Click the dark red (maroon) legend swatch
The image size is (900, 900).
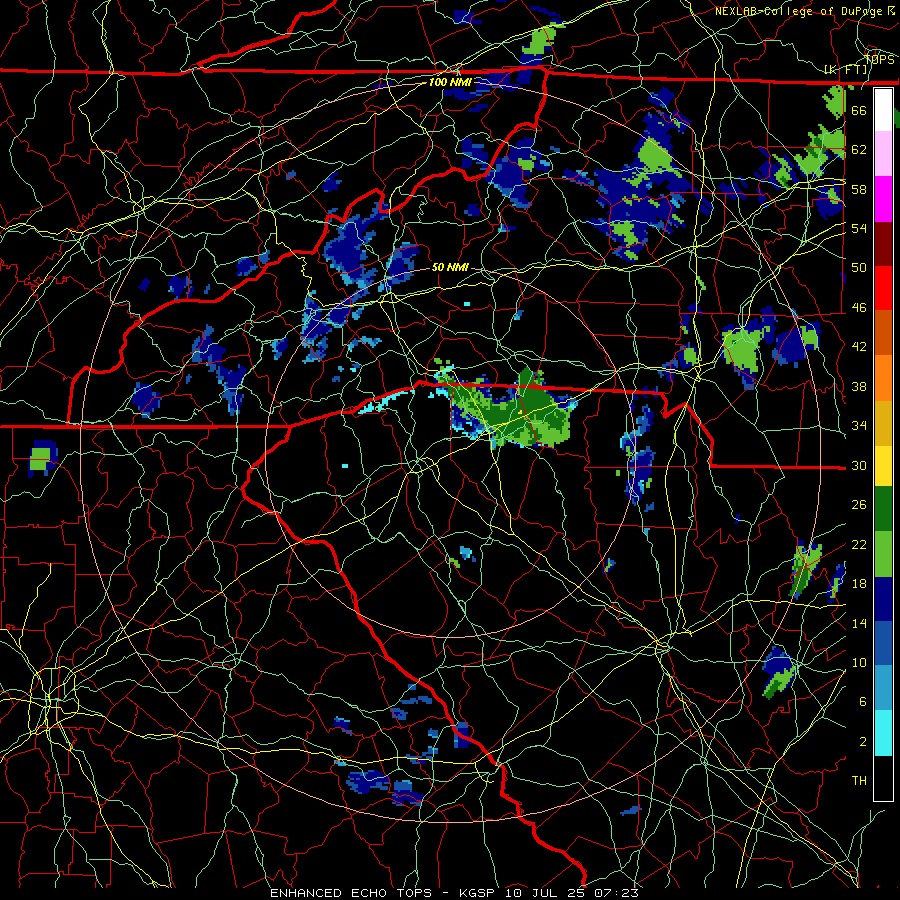(x=883, y=244)
